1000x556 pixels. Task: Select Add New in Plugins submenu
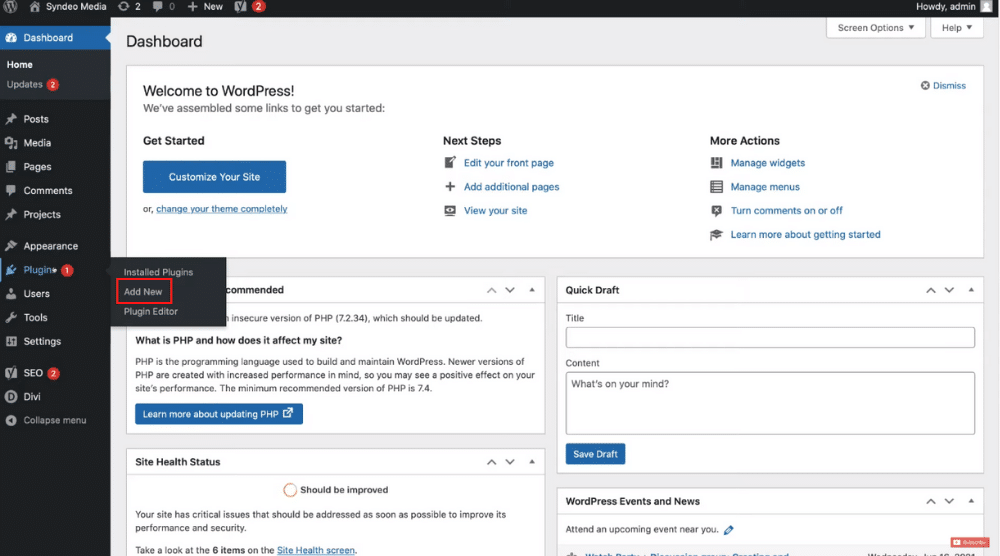tap(143, 291)
